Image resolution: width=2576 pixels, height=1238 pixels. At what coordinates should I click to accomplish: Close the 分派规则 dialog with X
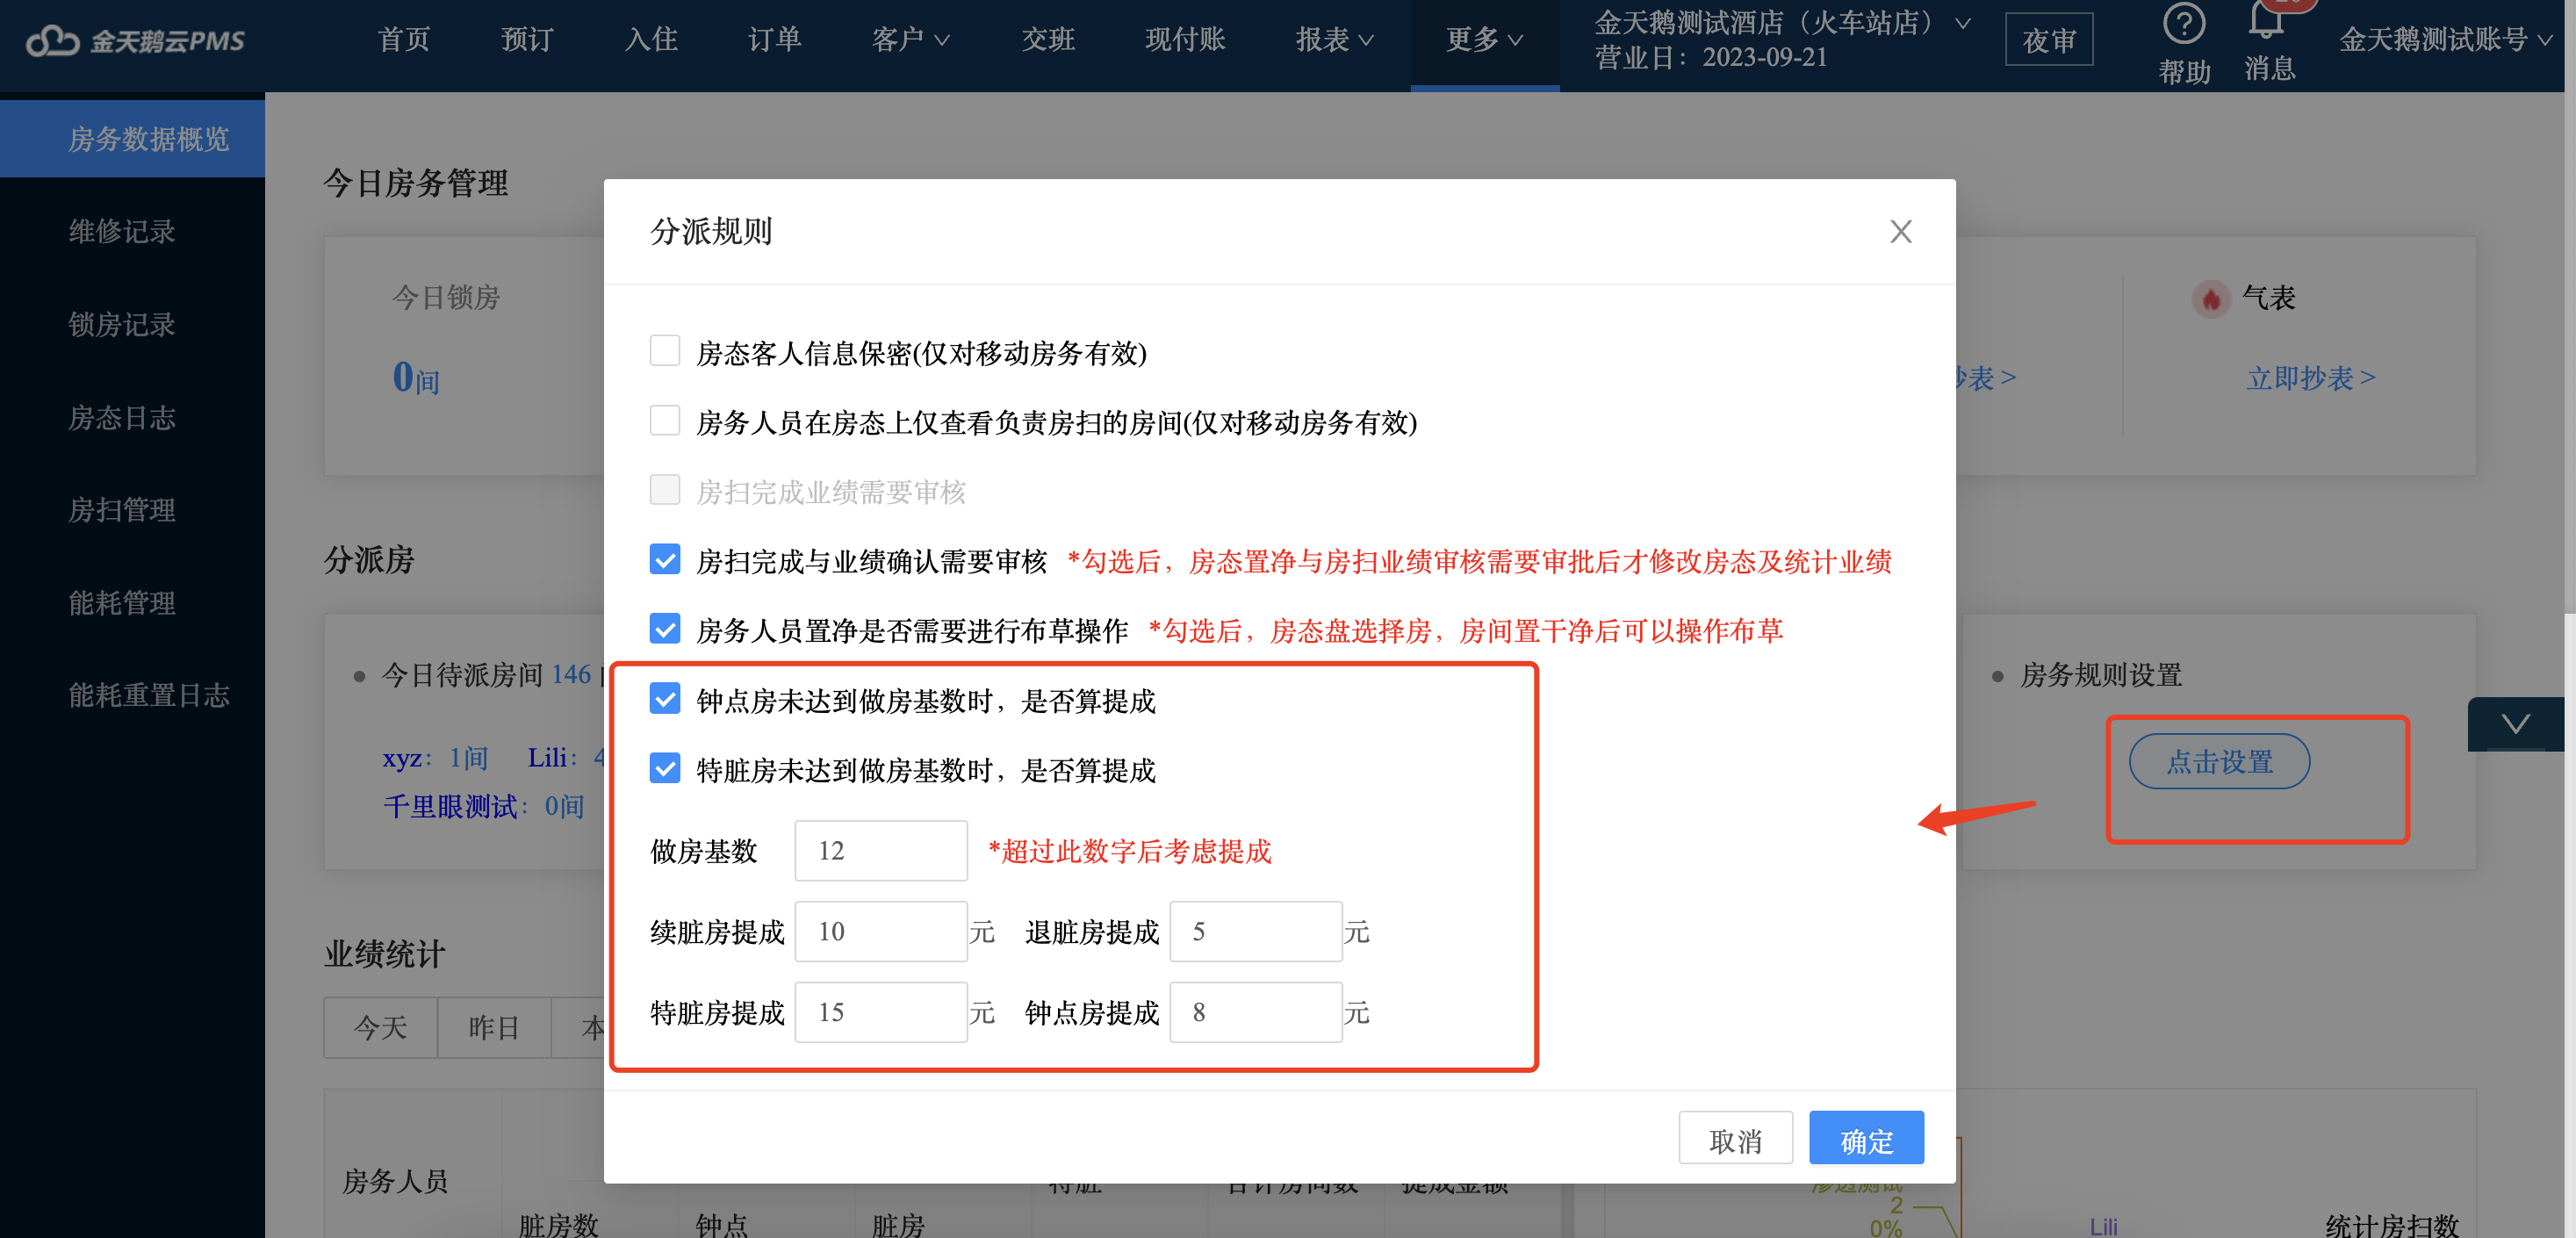click(1900, 232)
